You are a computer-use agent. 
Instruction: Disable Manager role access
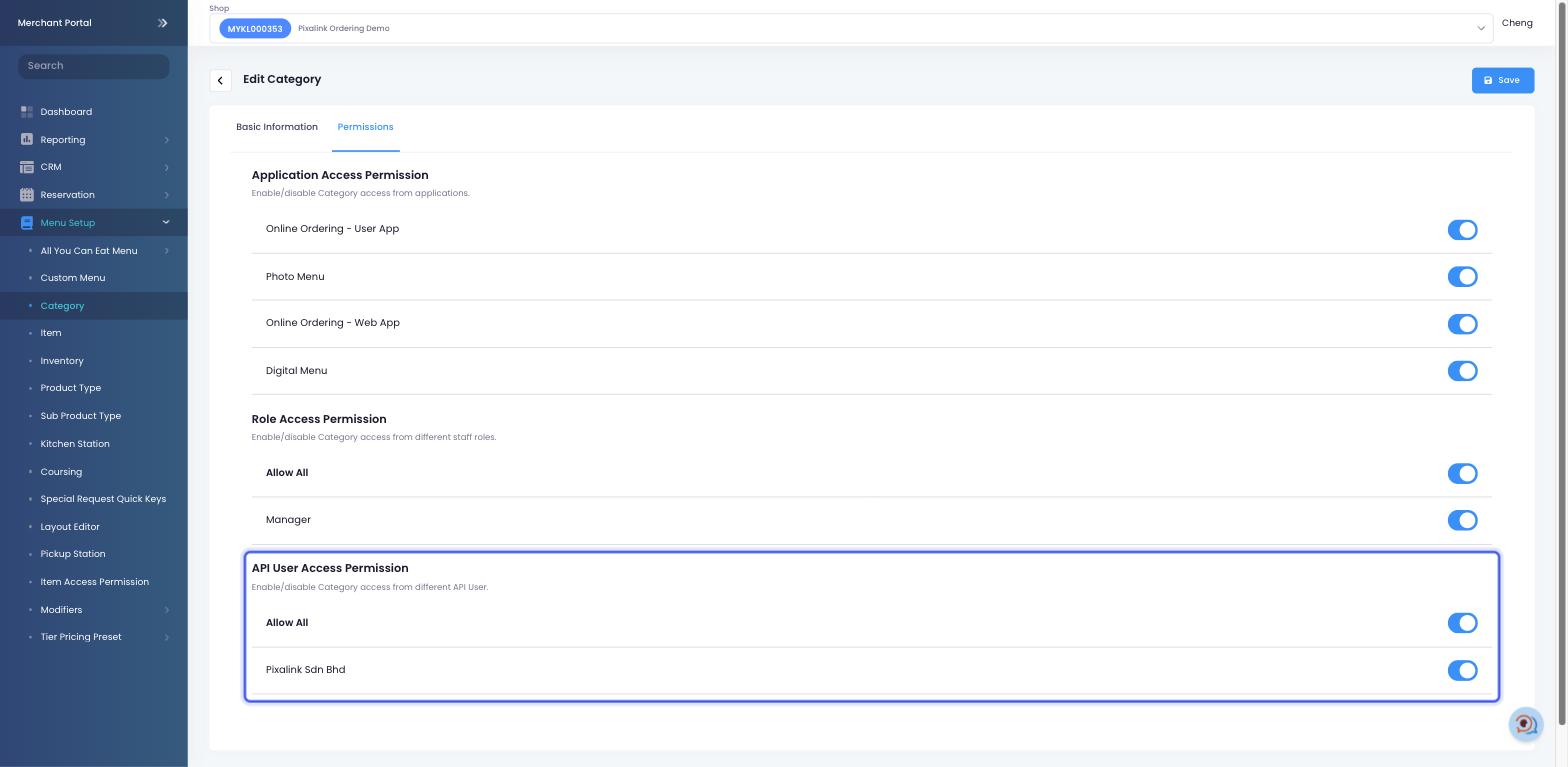pyautogui.click(x=1462, y=521)
